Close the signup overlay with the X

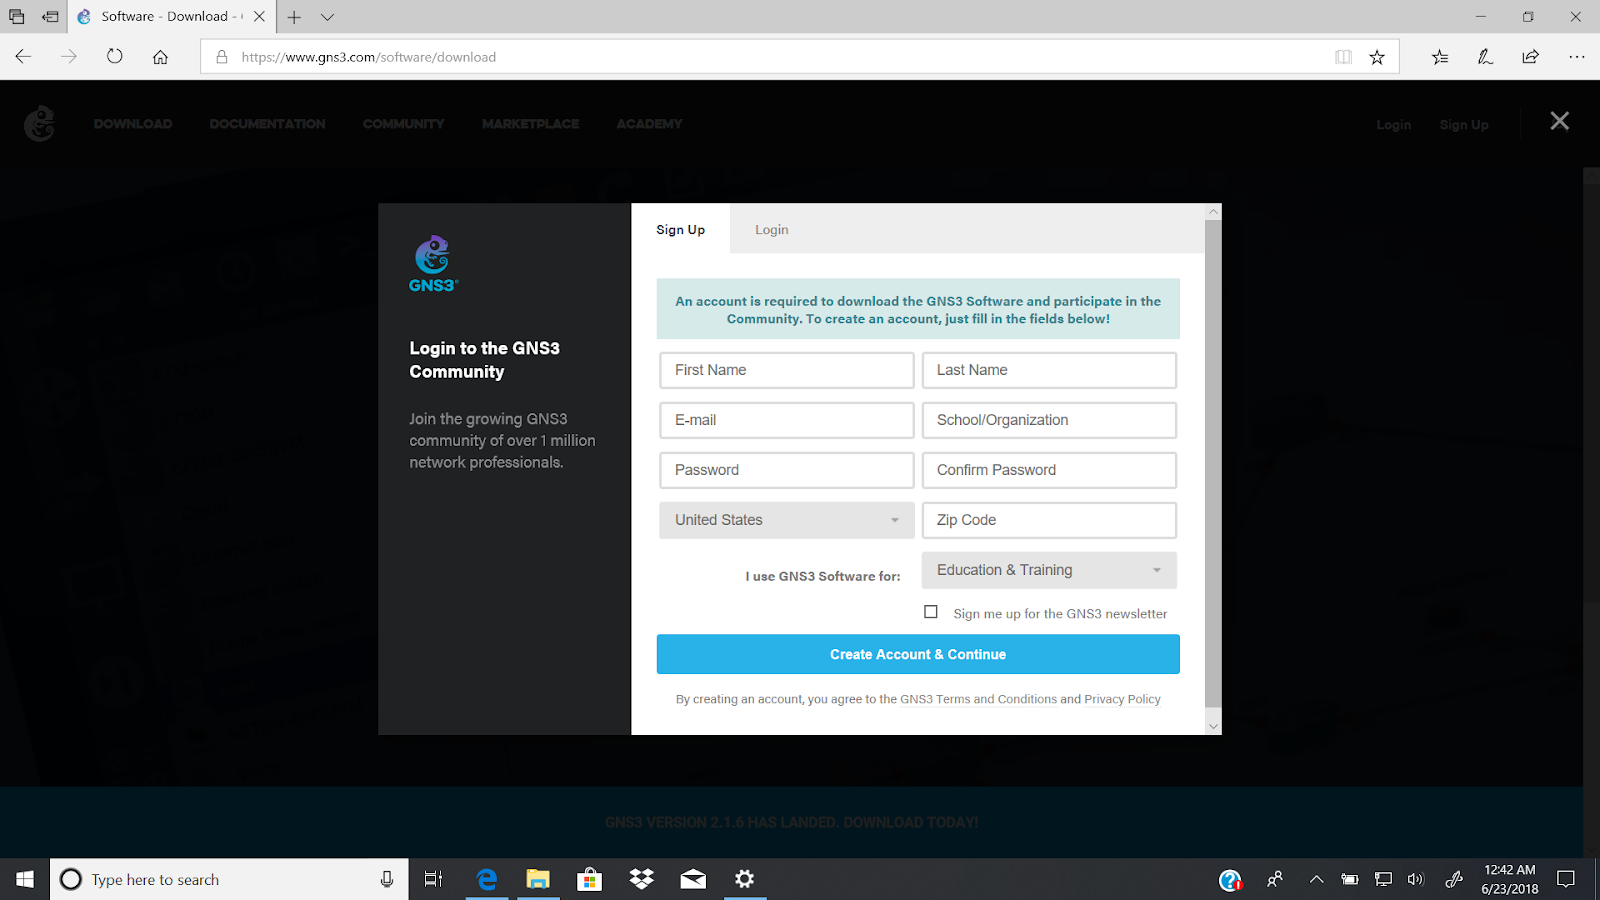1559,121
